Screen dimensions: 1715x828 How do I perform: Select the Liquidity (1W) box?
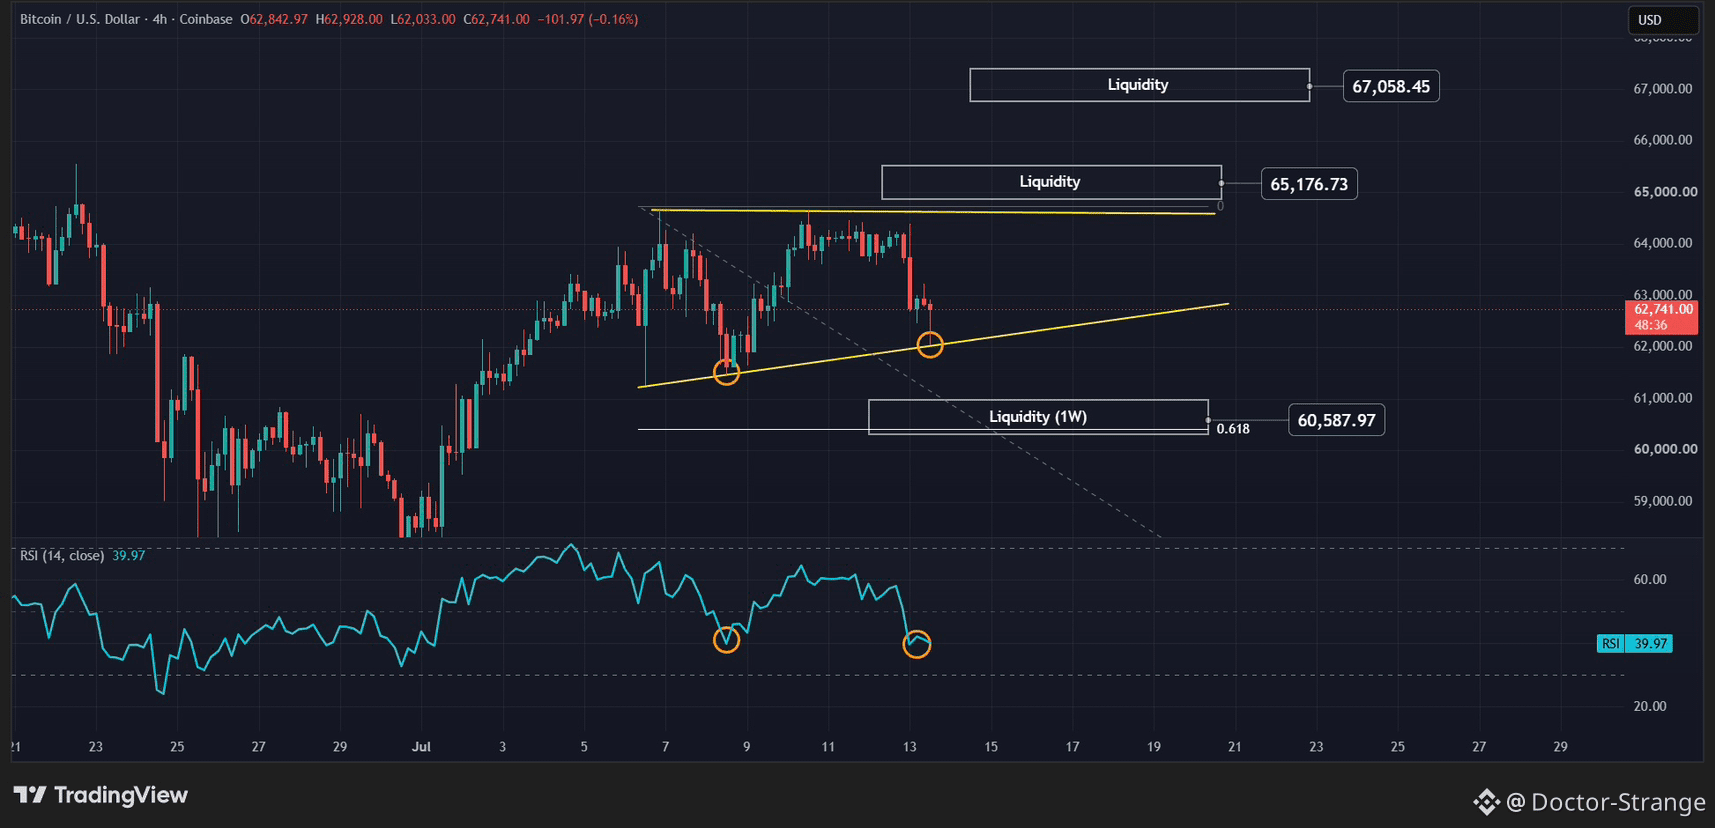tap(1038, 417)
